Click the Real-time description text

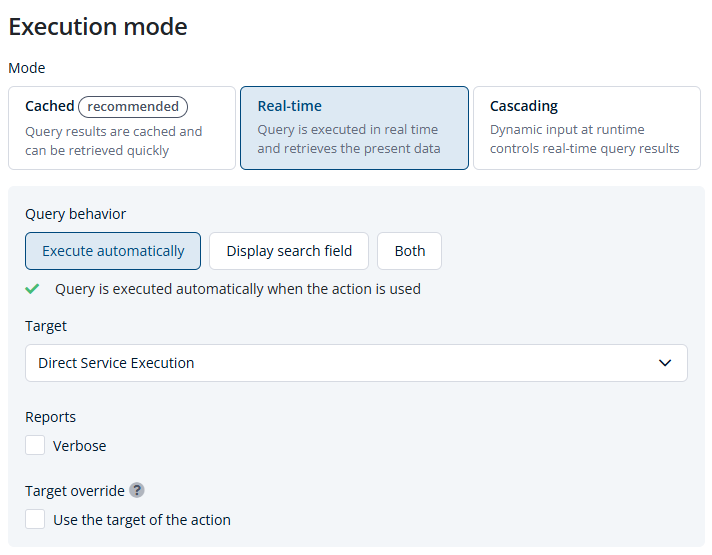[349, 139]
